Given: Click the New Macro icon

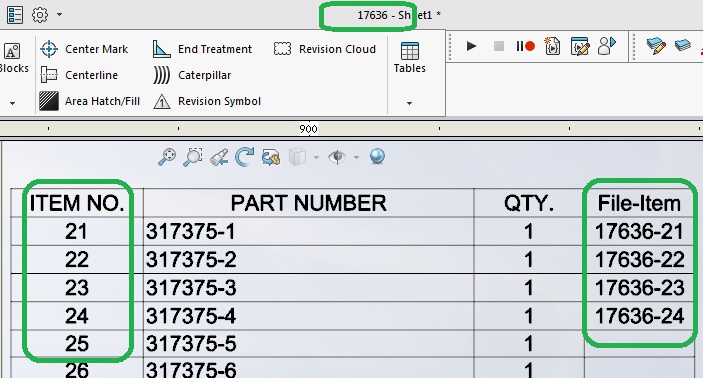Looking at the screenshot, I should coord(552,46).
